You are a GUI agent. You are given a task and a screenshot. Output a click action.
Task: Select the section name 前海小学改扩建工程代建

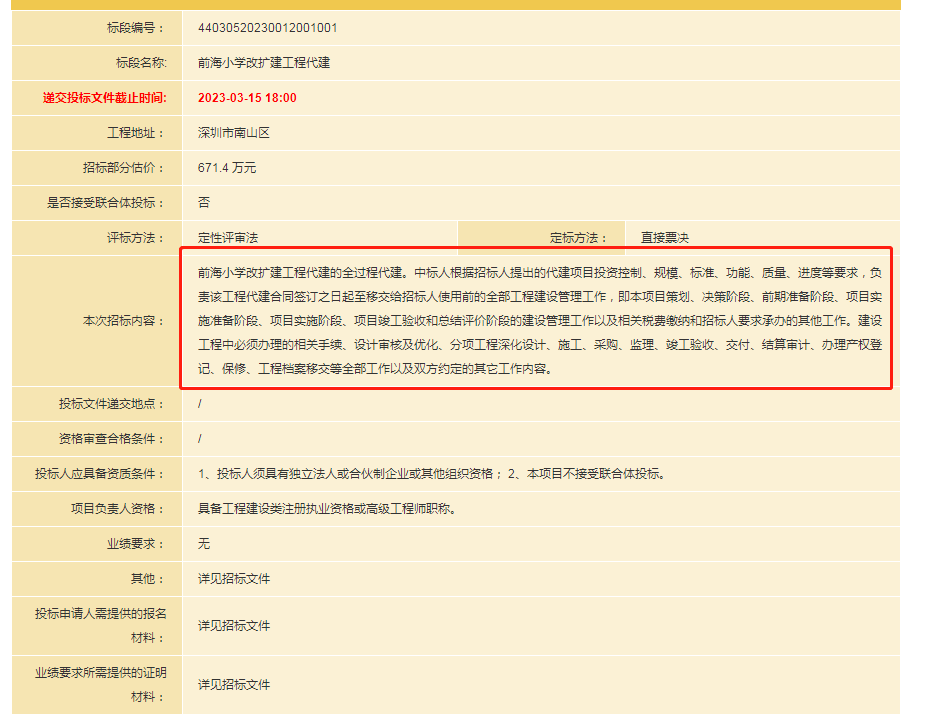click(x=263, y=63)
